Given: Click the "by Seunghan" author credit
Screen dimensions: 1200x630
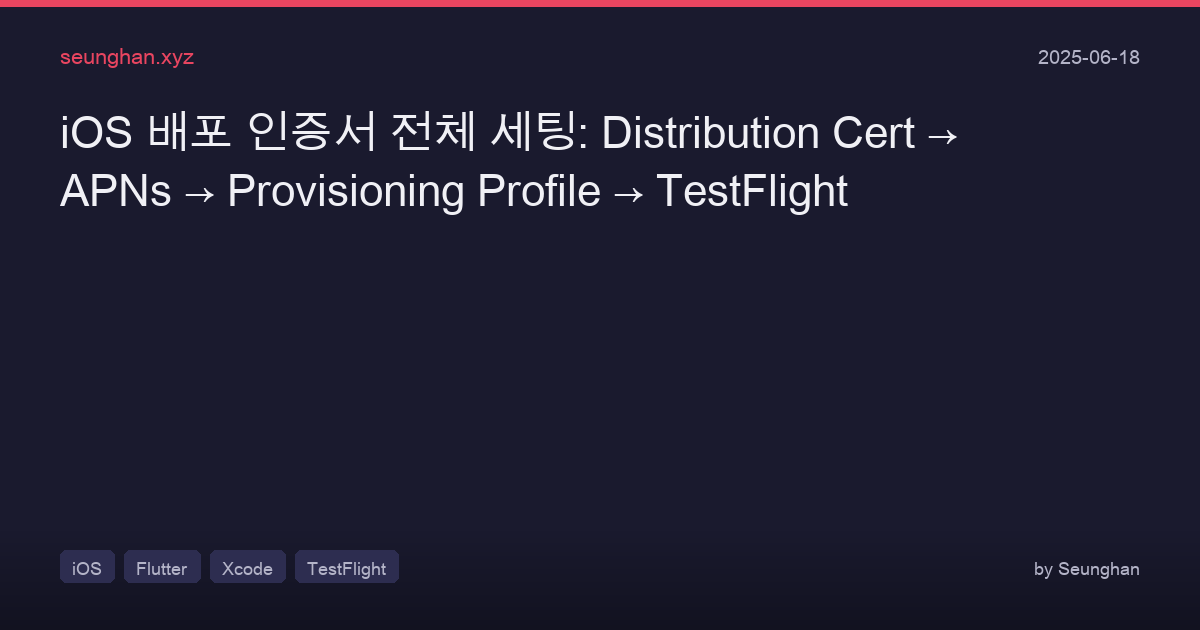Looking at the screenshot, I should [1086, 569].
